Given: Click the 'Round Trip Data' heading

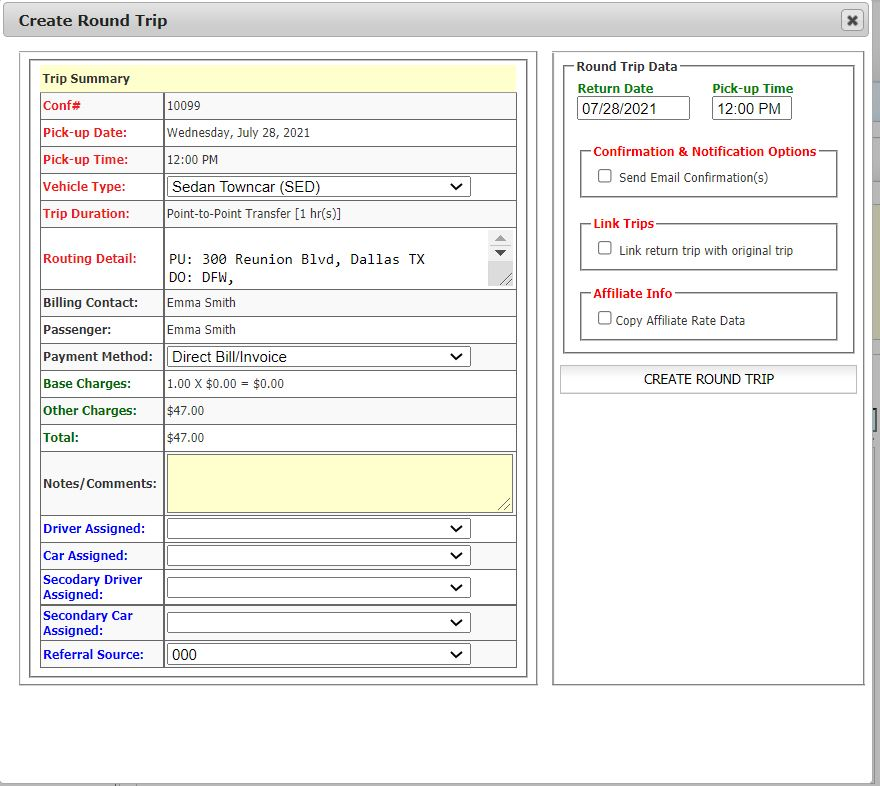Looking at the screenshot, I should tap(627, 66).
